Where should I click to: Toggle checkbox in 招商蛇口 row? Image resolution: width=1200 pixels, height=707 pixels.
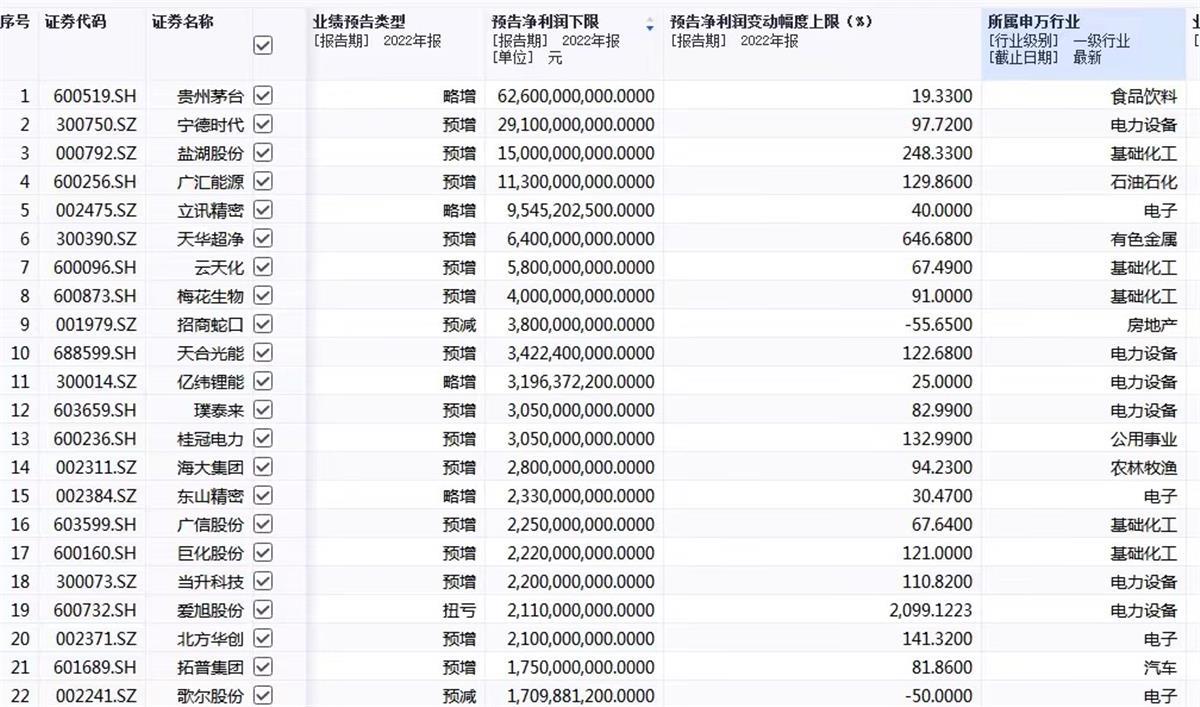pos(264,324)
